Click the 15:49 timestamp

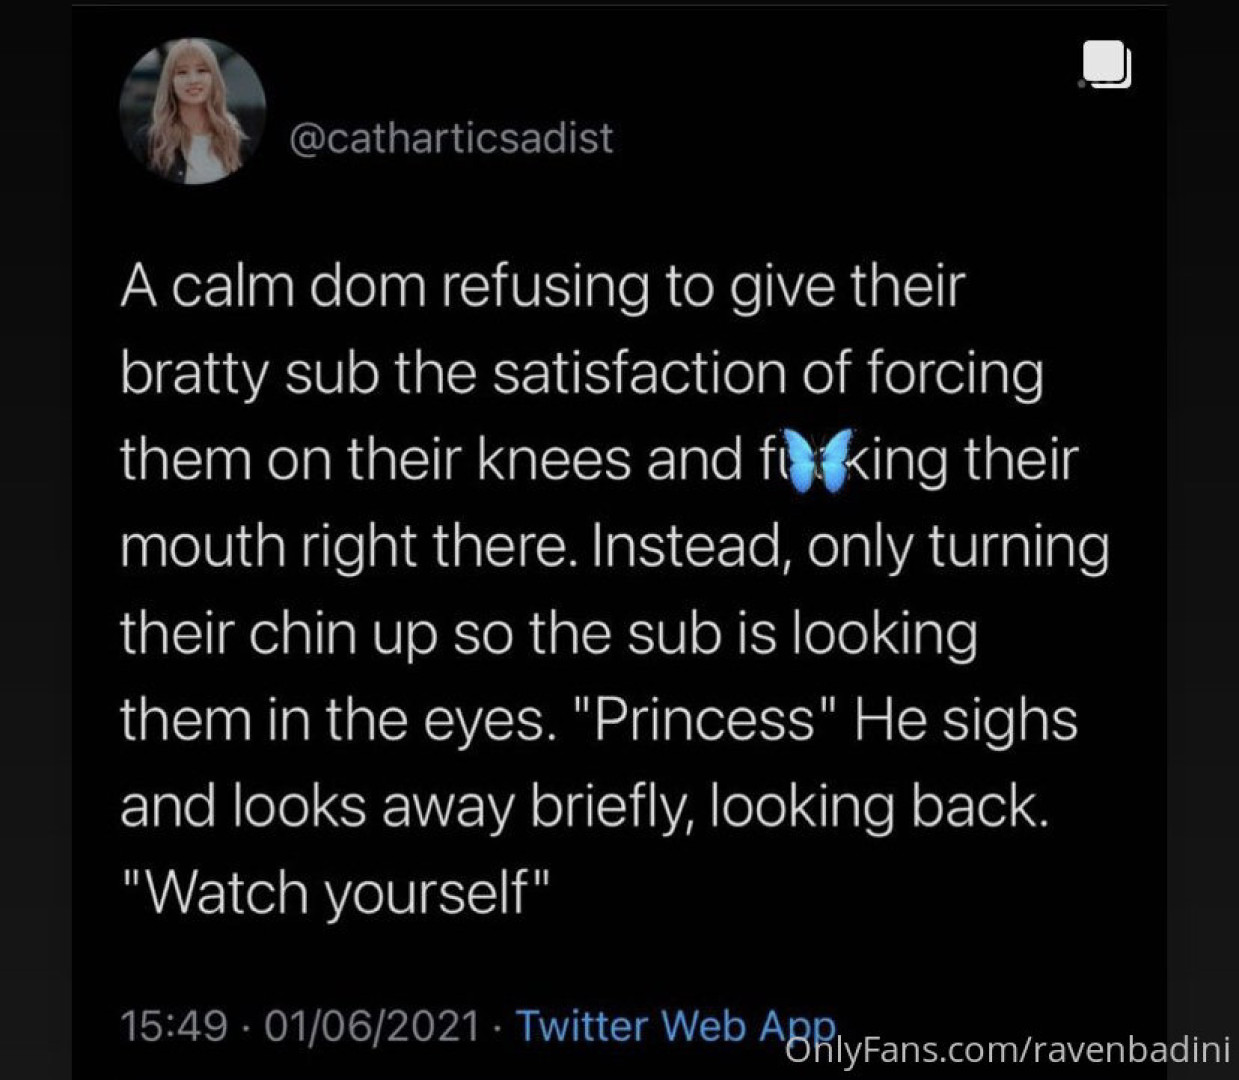[x=174, y=1026]
